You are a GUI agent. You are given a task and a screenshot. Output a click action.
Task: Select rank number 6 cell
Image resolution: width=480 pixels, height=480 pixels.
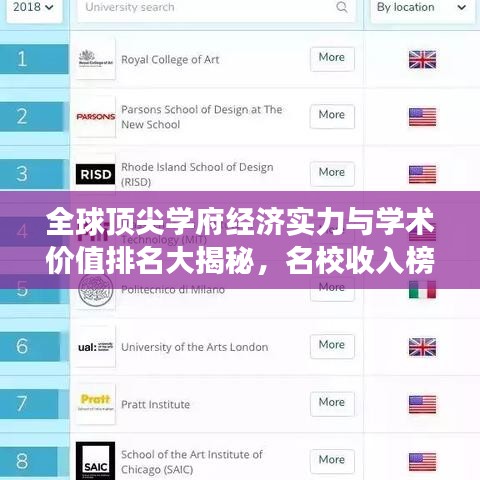click(x=30, y=346)
